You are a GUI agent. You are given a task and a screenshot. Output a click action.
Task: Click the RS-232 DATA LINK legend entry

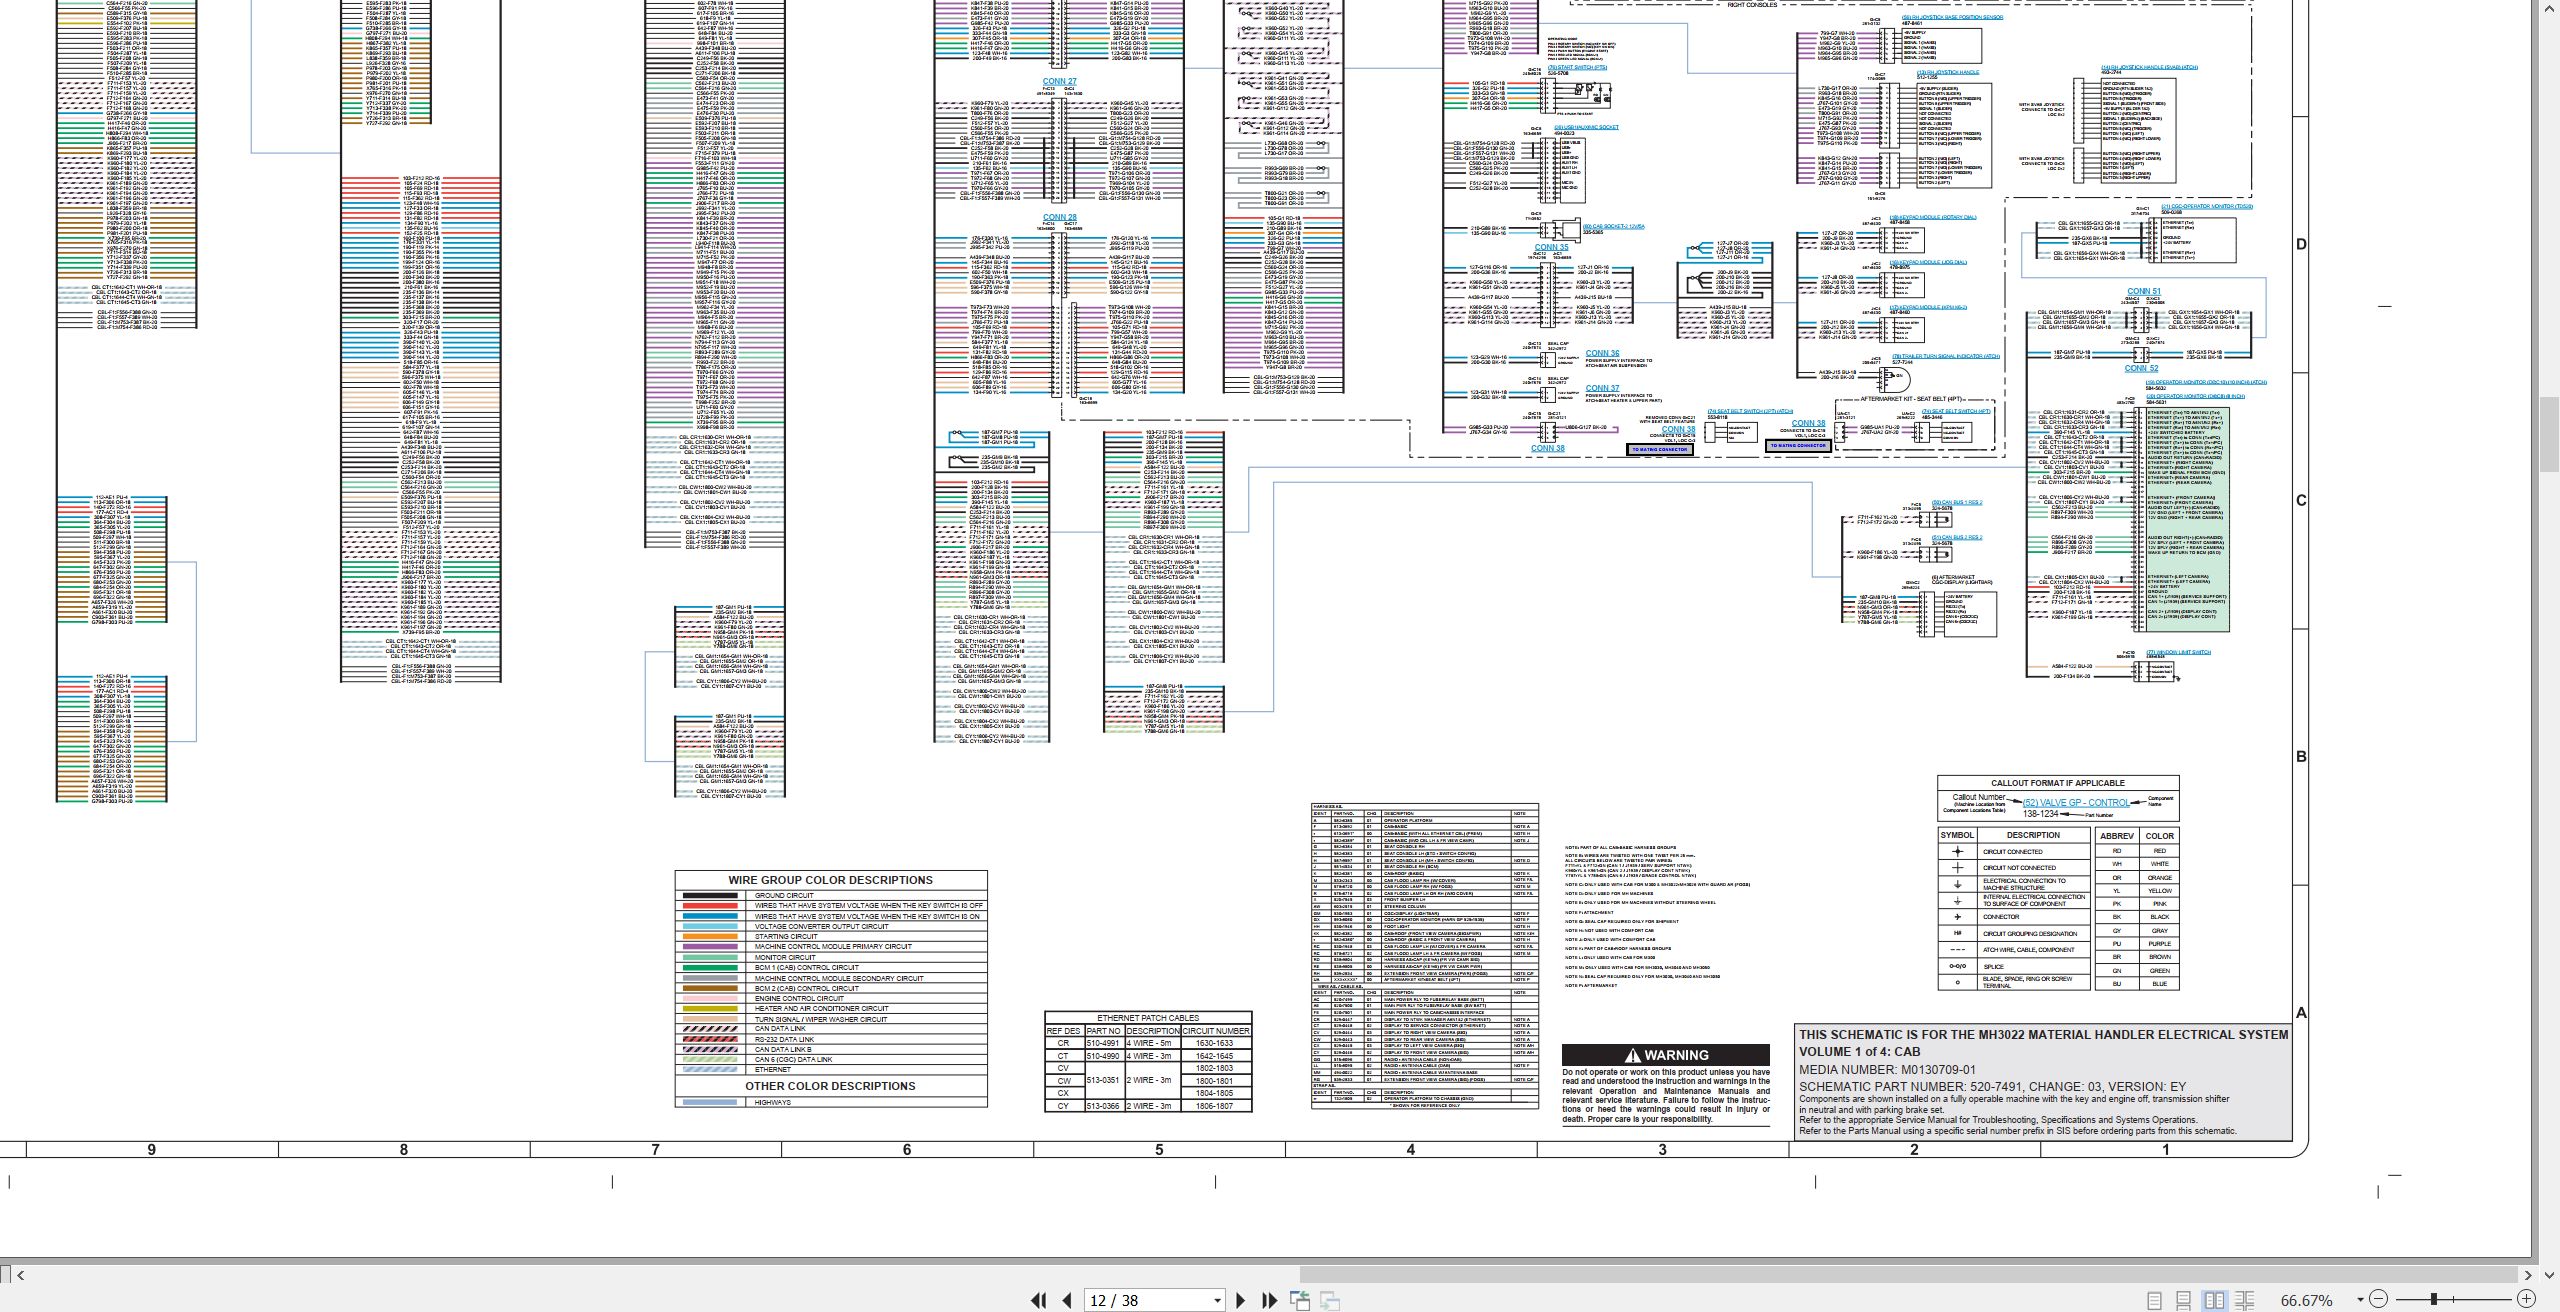pyautogui.click(x=784, y=1039)
